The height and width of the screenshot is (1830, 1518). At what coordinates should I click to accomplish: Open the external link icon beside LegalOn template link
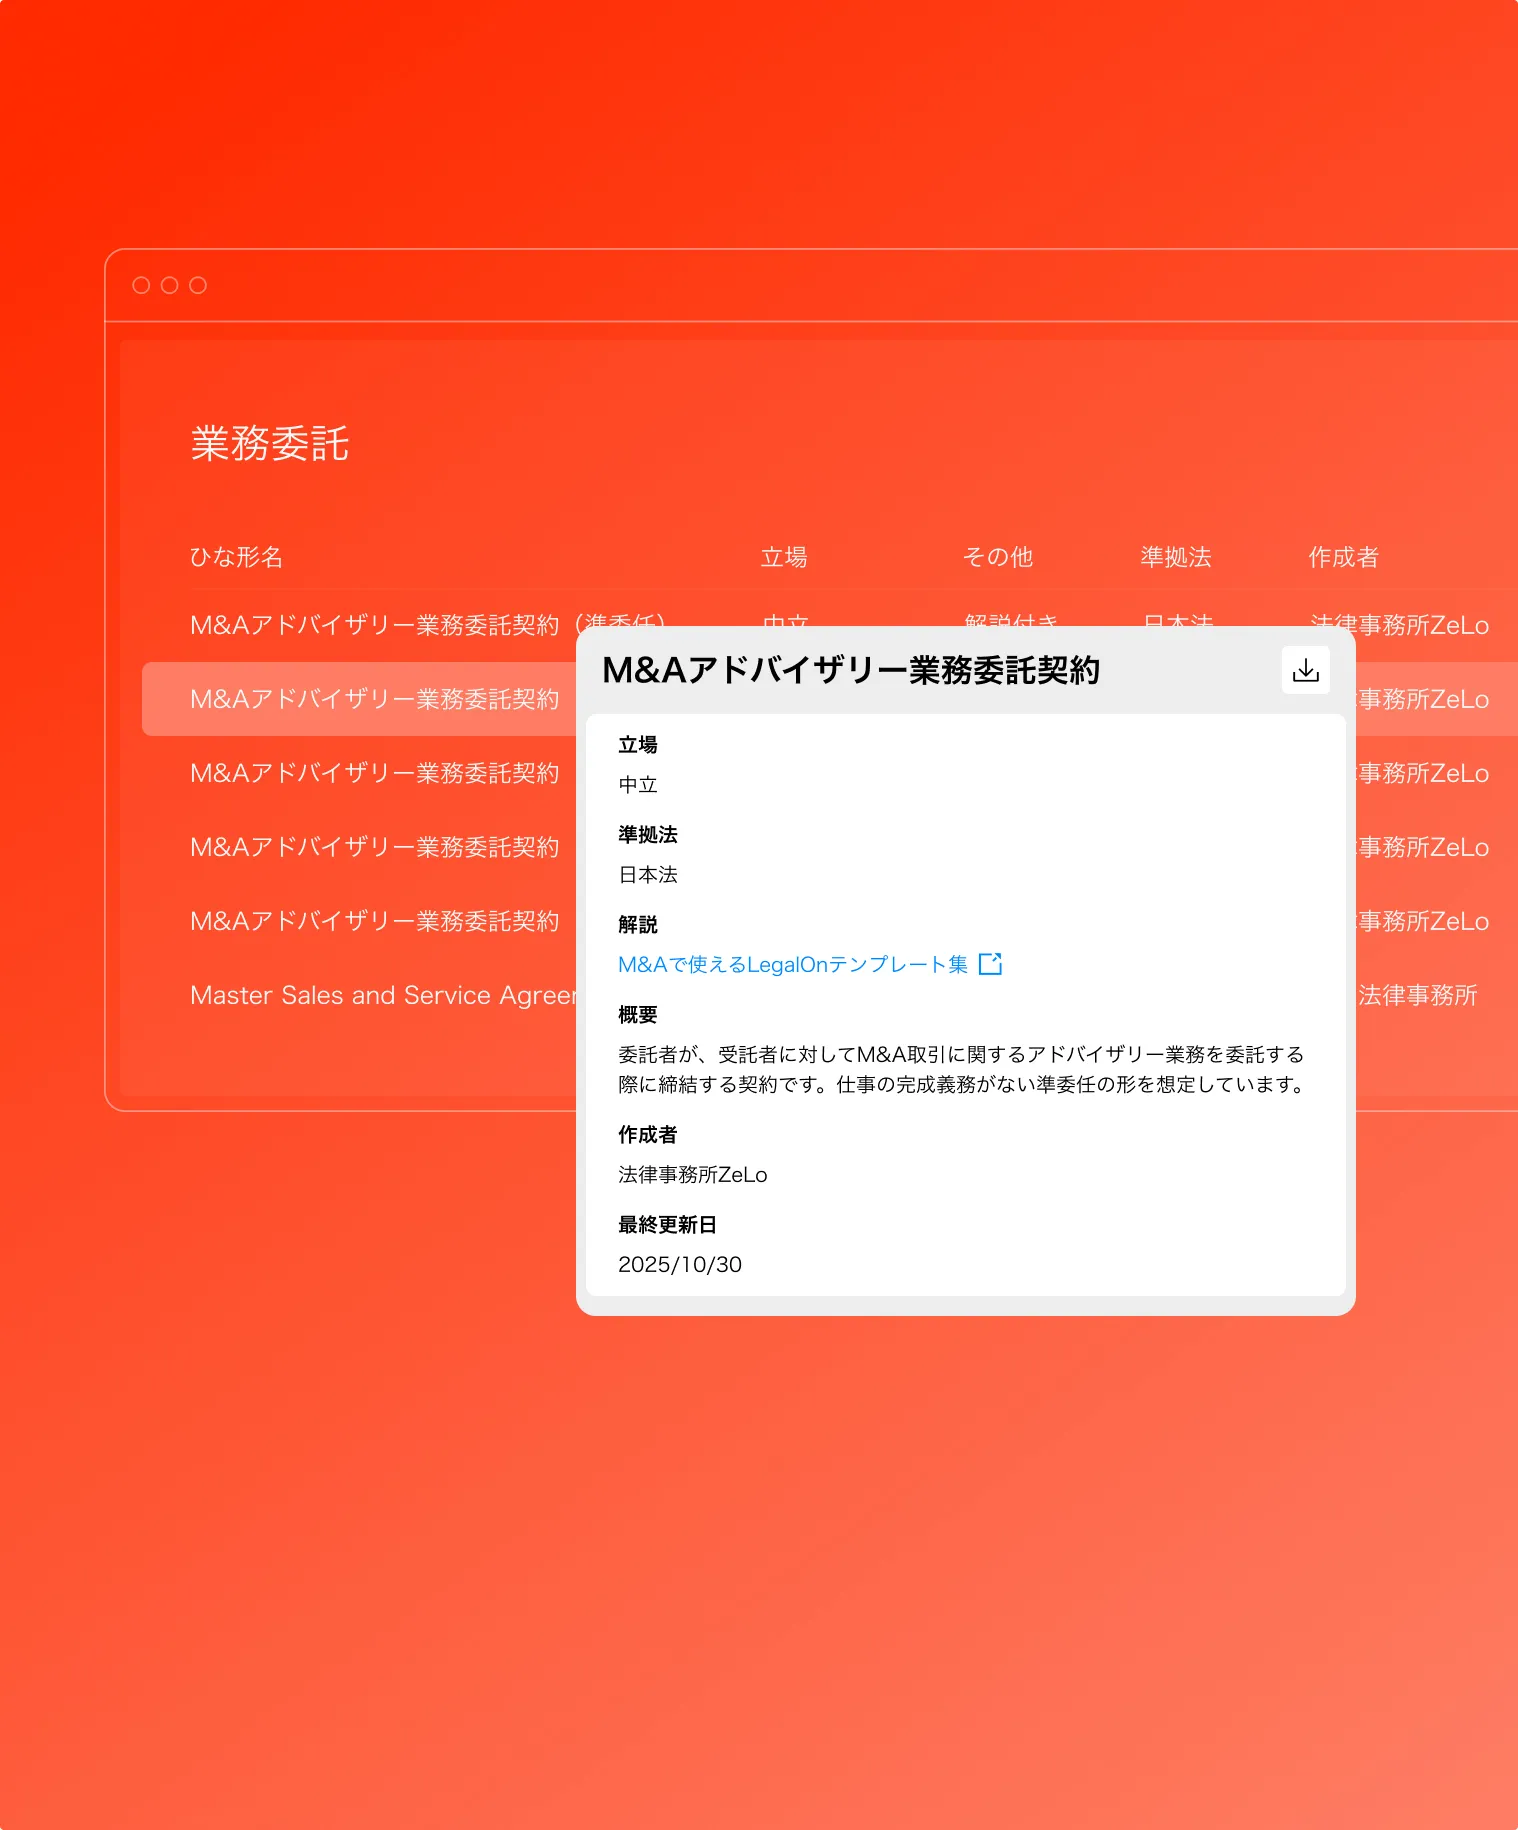click(x=990, y=964)
